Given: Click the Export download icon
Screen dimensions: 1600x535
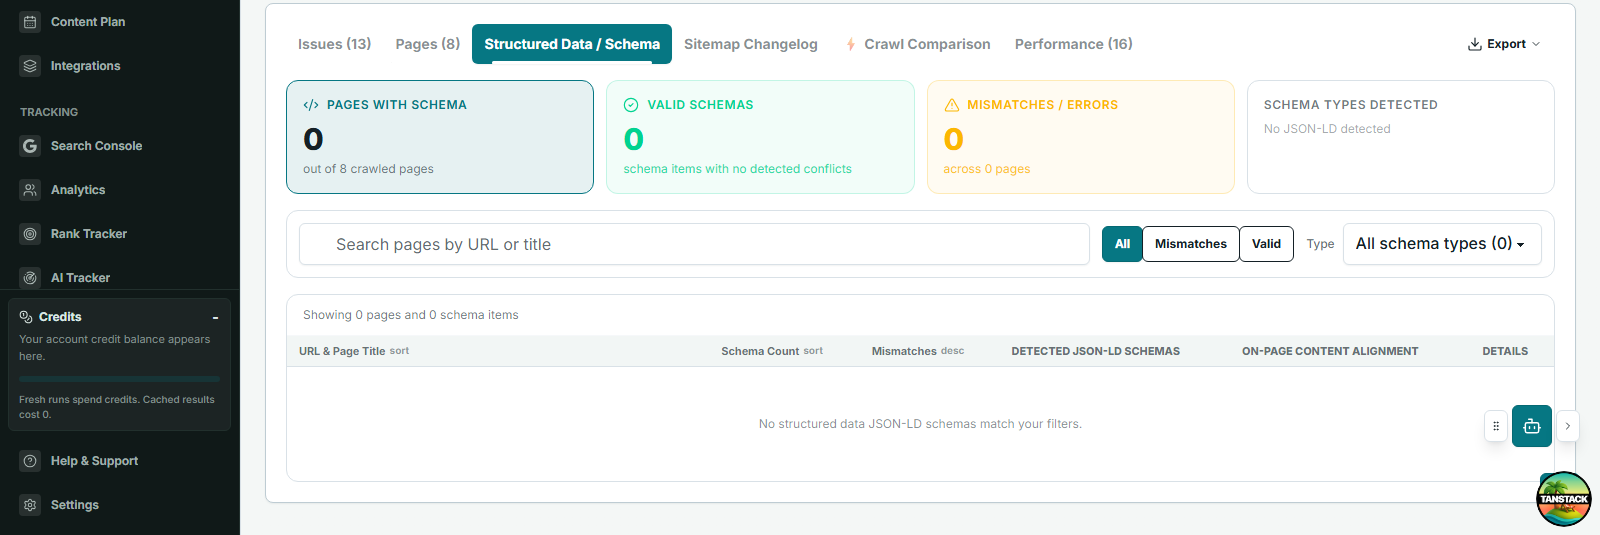Looking at the screenshot, I should (x=1474, y=44).
